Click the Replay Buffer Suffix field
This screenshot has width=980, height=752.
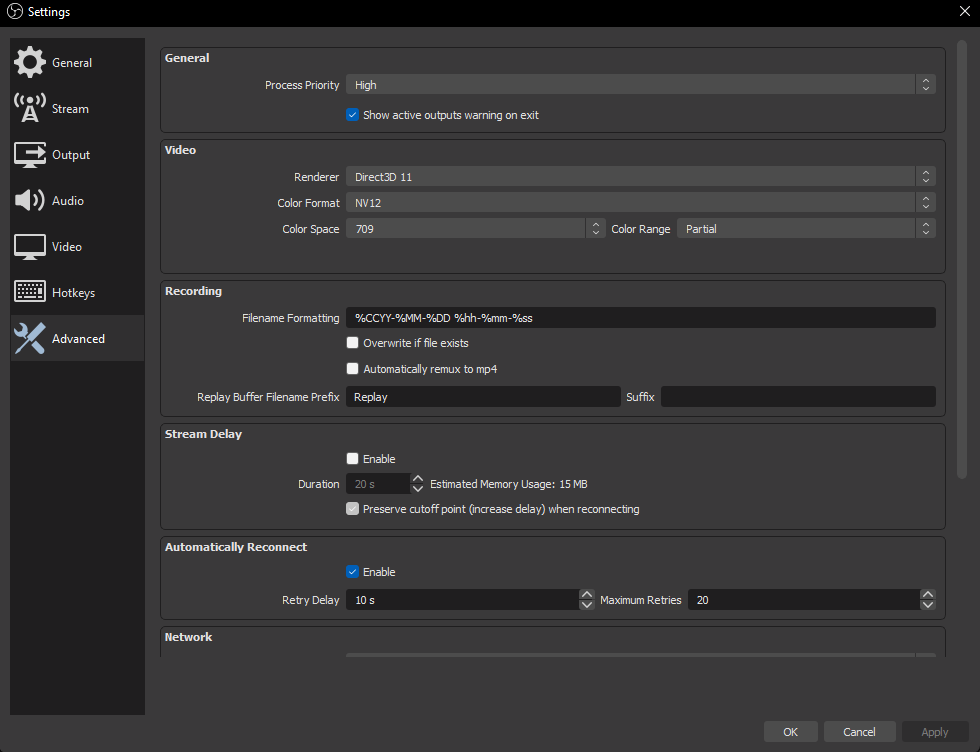[798, 396]
